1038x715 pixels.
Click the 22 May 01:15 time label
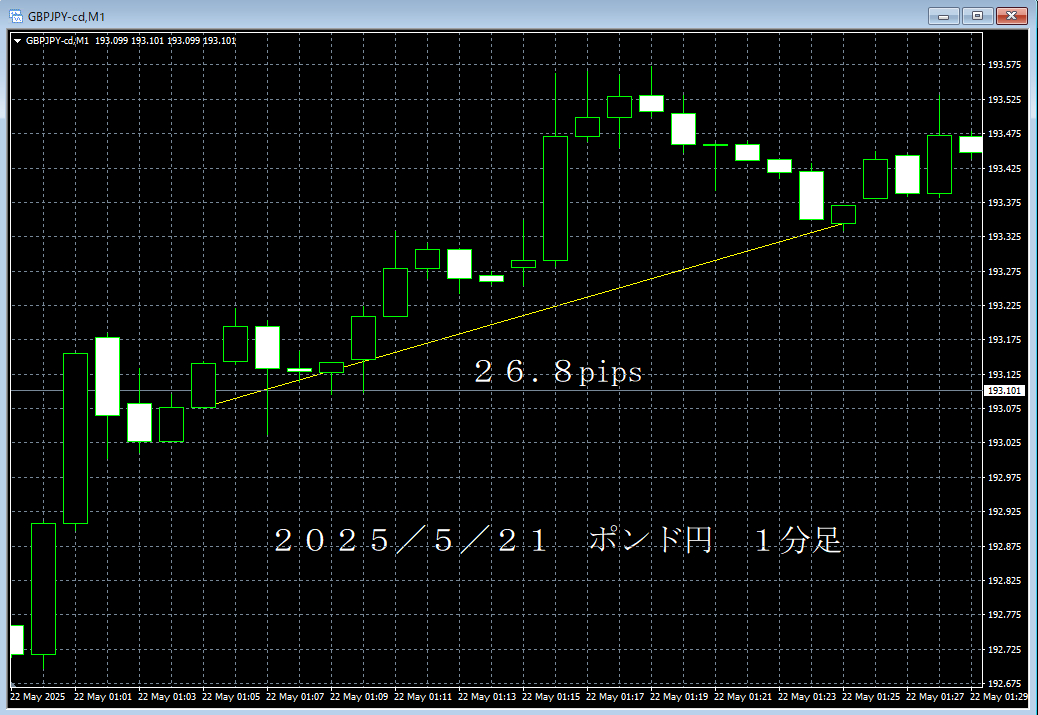coord(551,696)
